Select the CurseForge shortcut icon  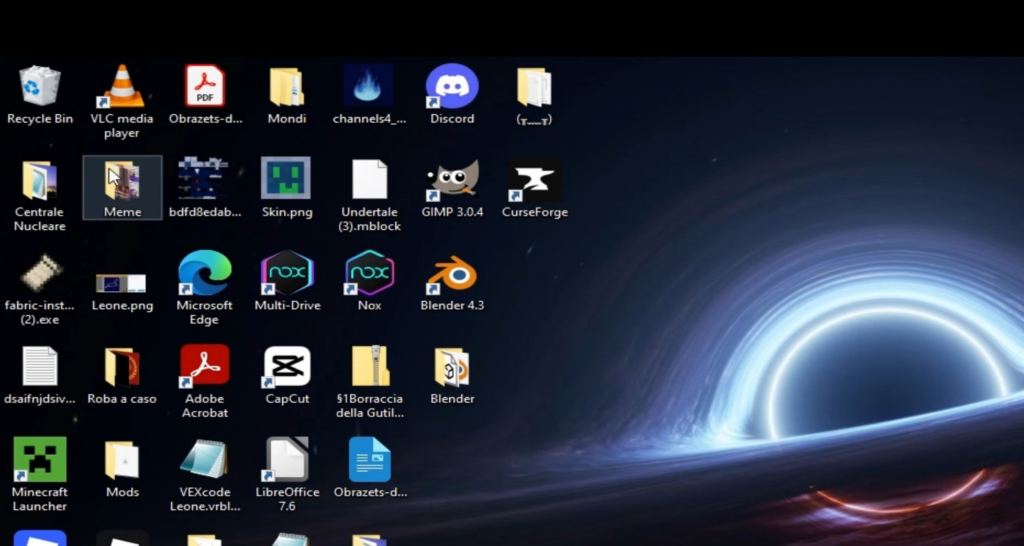534,180
